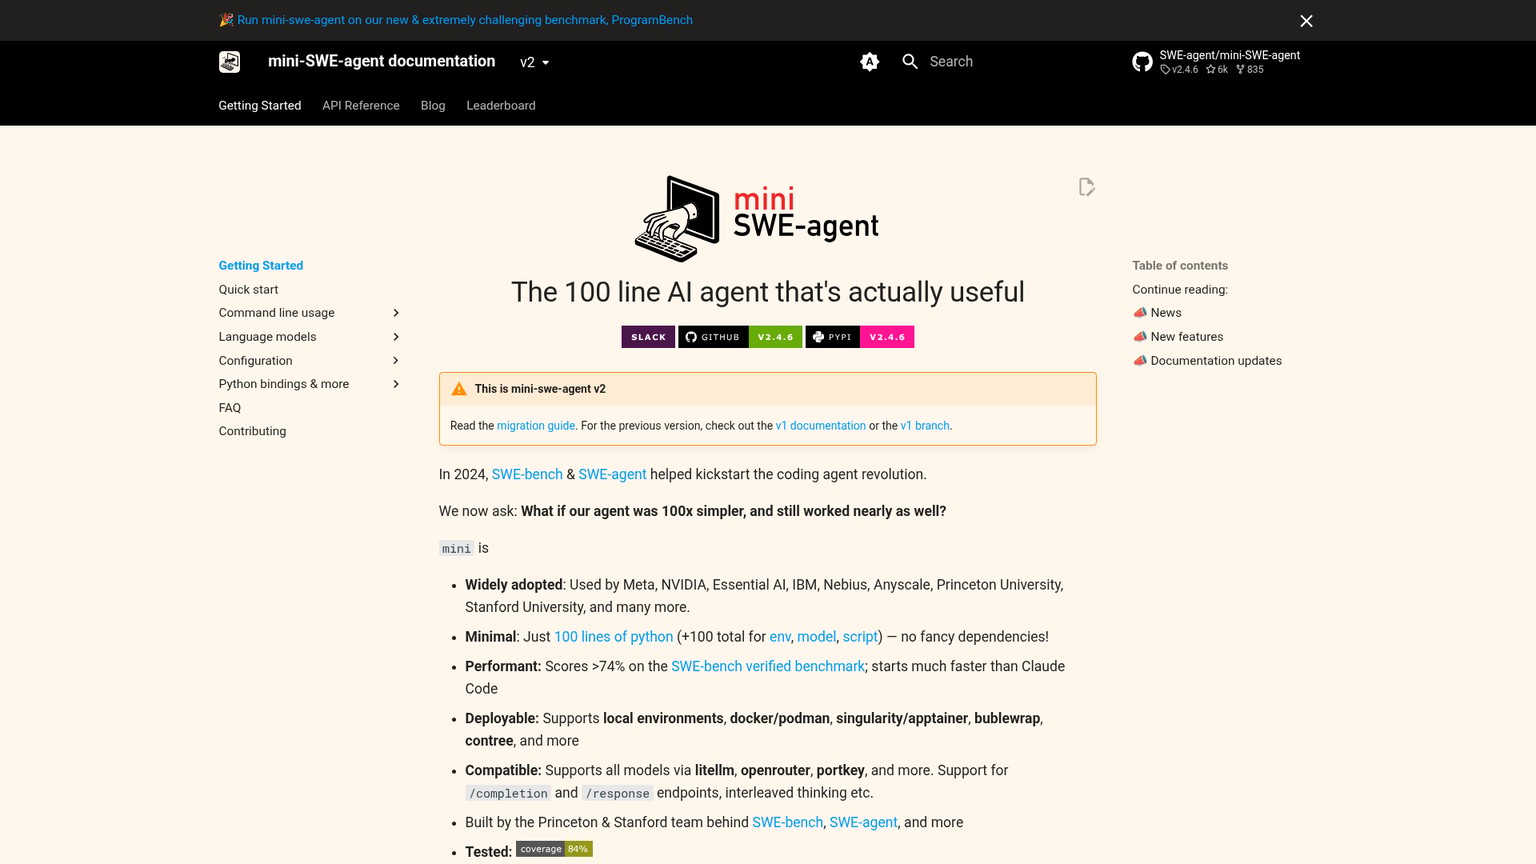Toggle the light/dark theme icon
Screen dimensions: 1536x864
click(870, 62)
